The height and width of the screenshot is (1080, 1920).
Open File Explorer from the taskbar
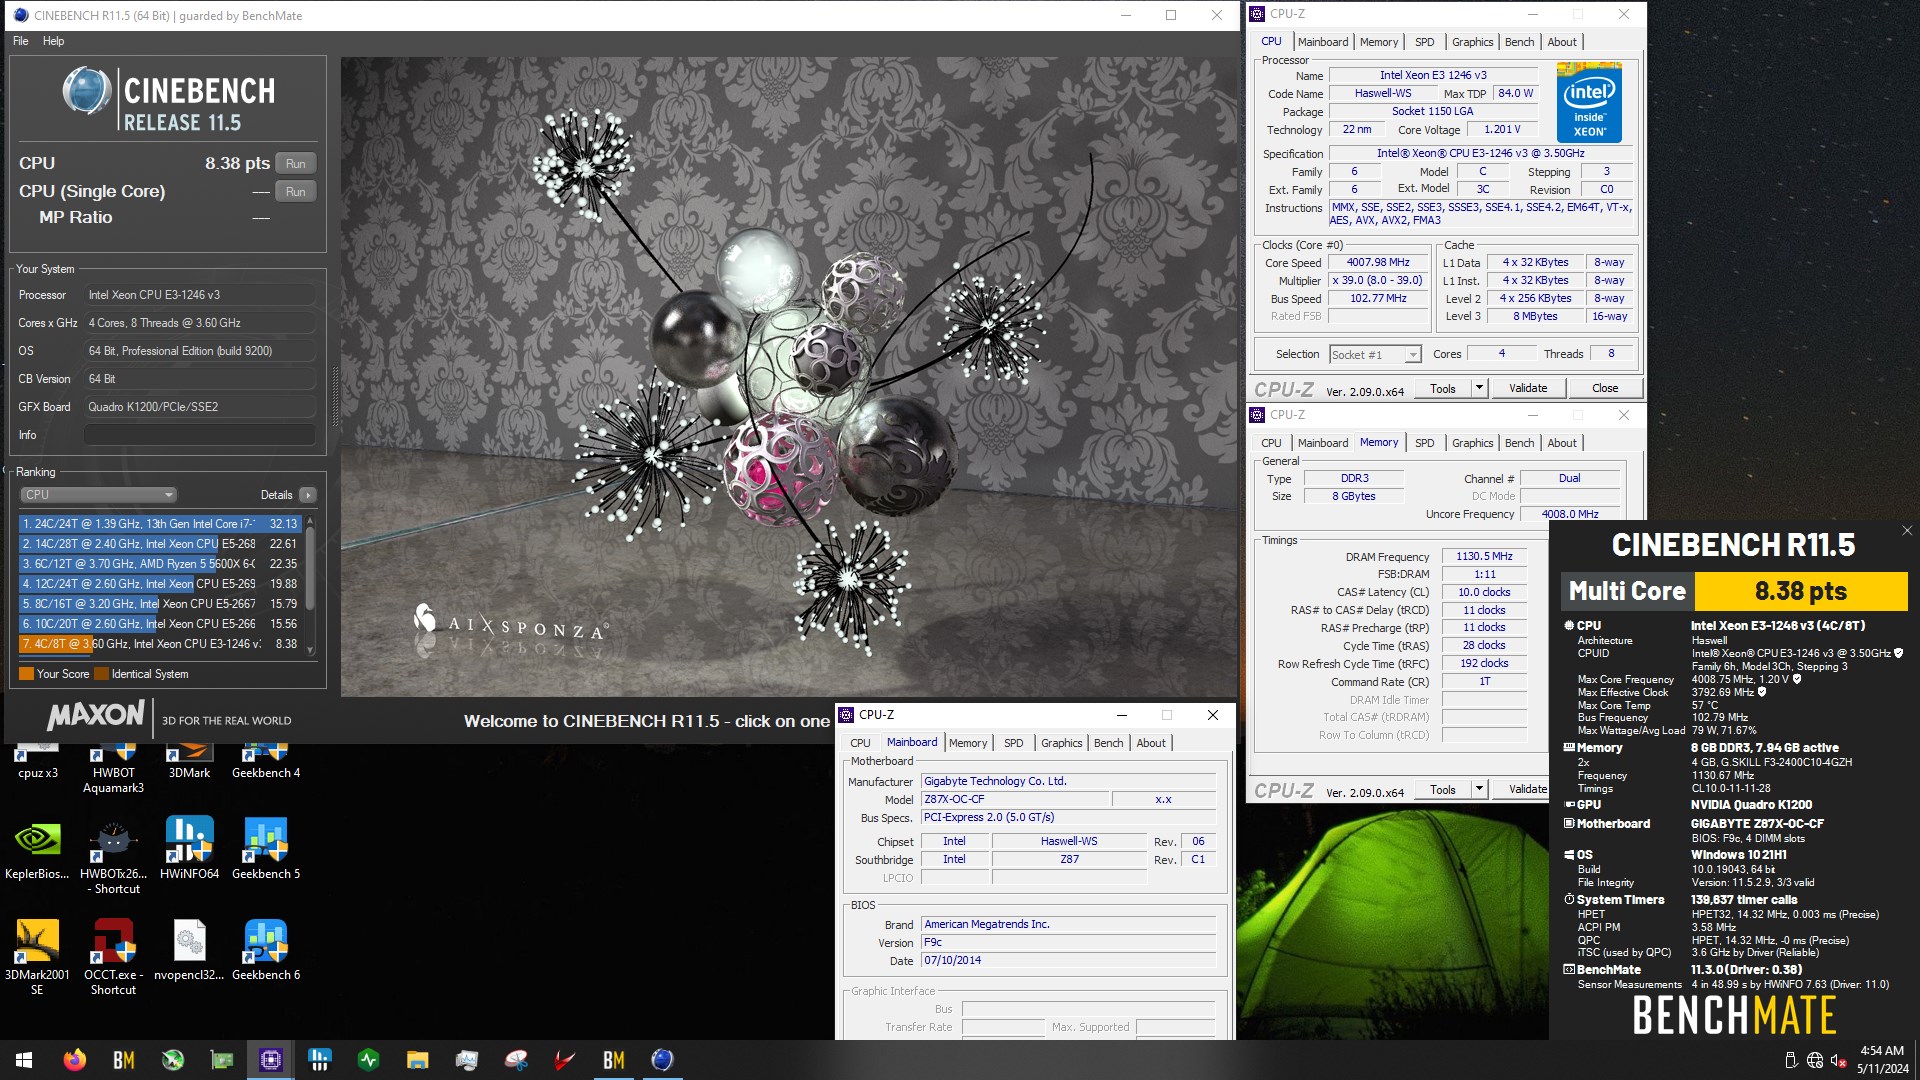(417, 1060)
